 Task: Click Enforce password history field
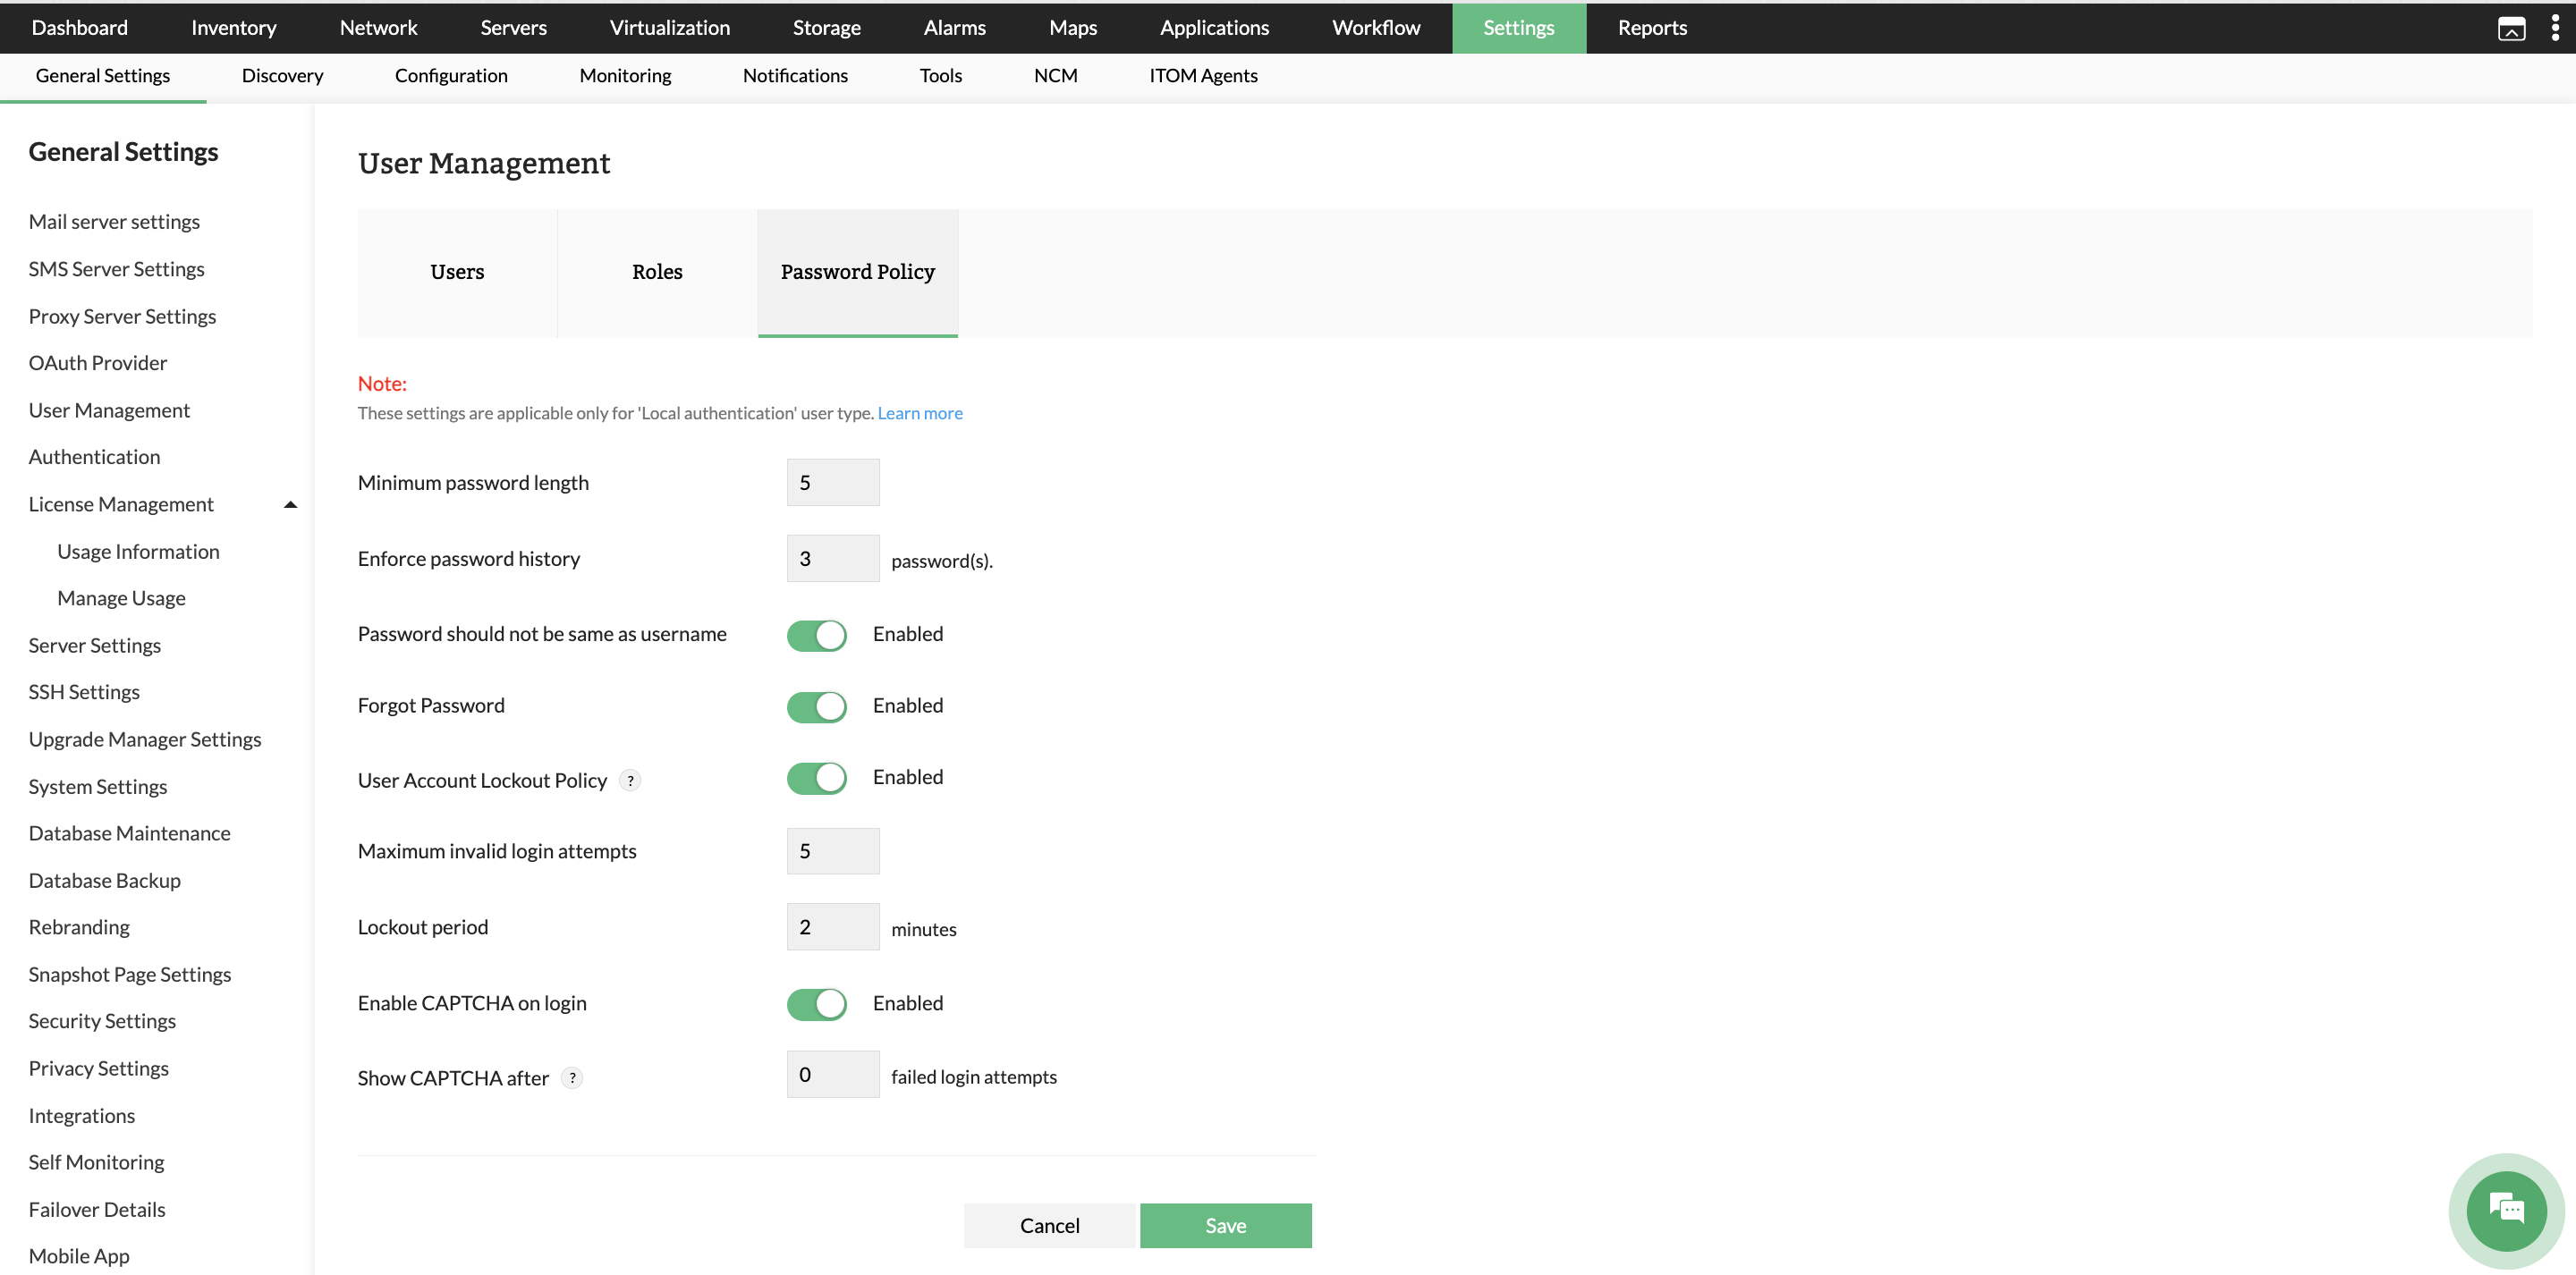832,559
